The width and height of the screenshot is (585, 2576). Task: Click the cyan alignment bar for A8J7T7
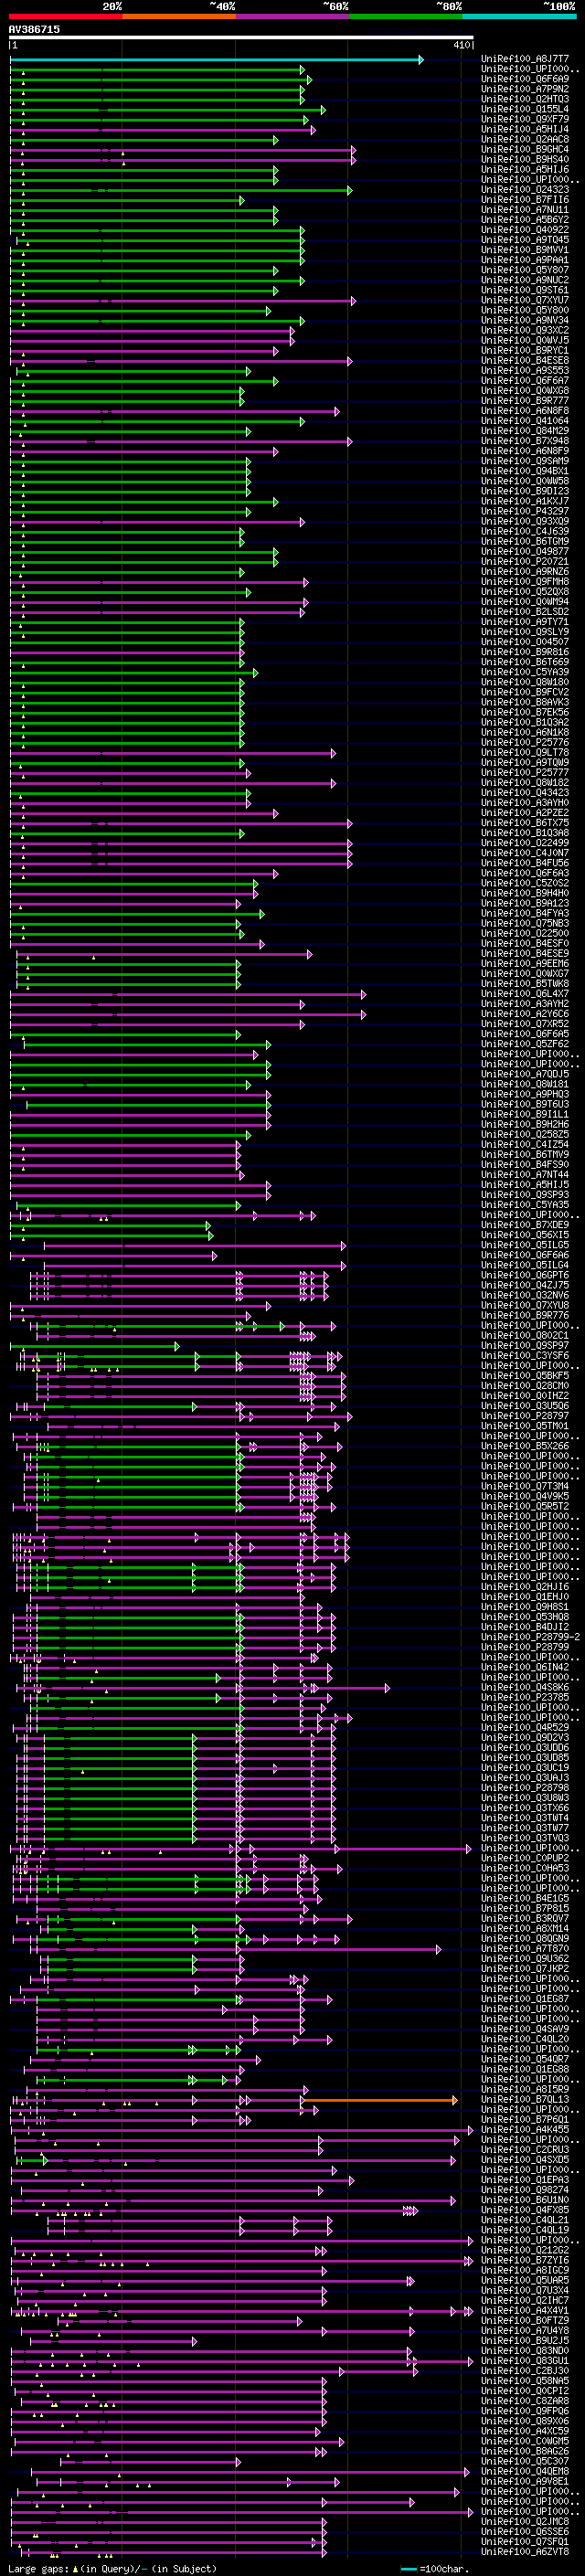tap(216, 60)
